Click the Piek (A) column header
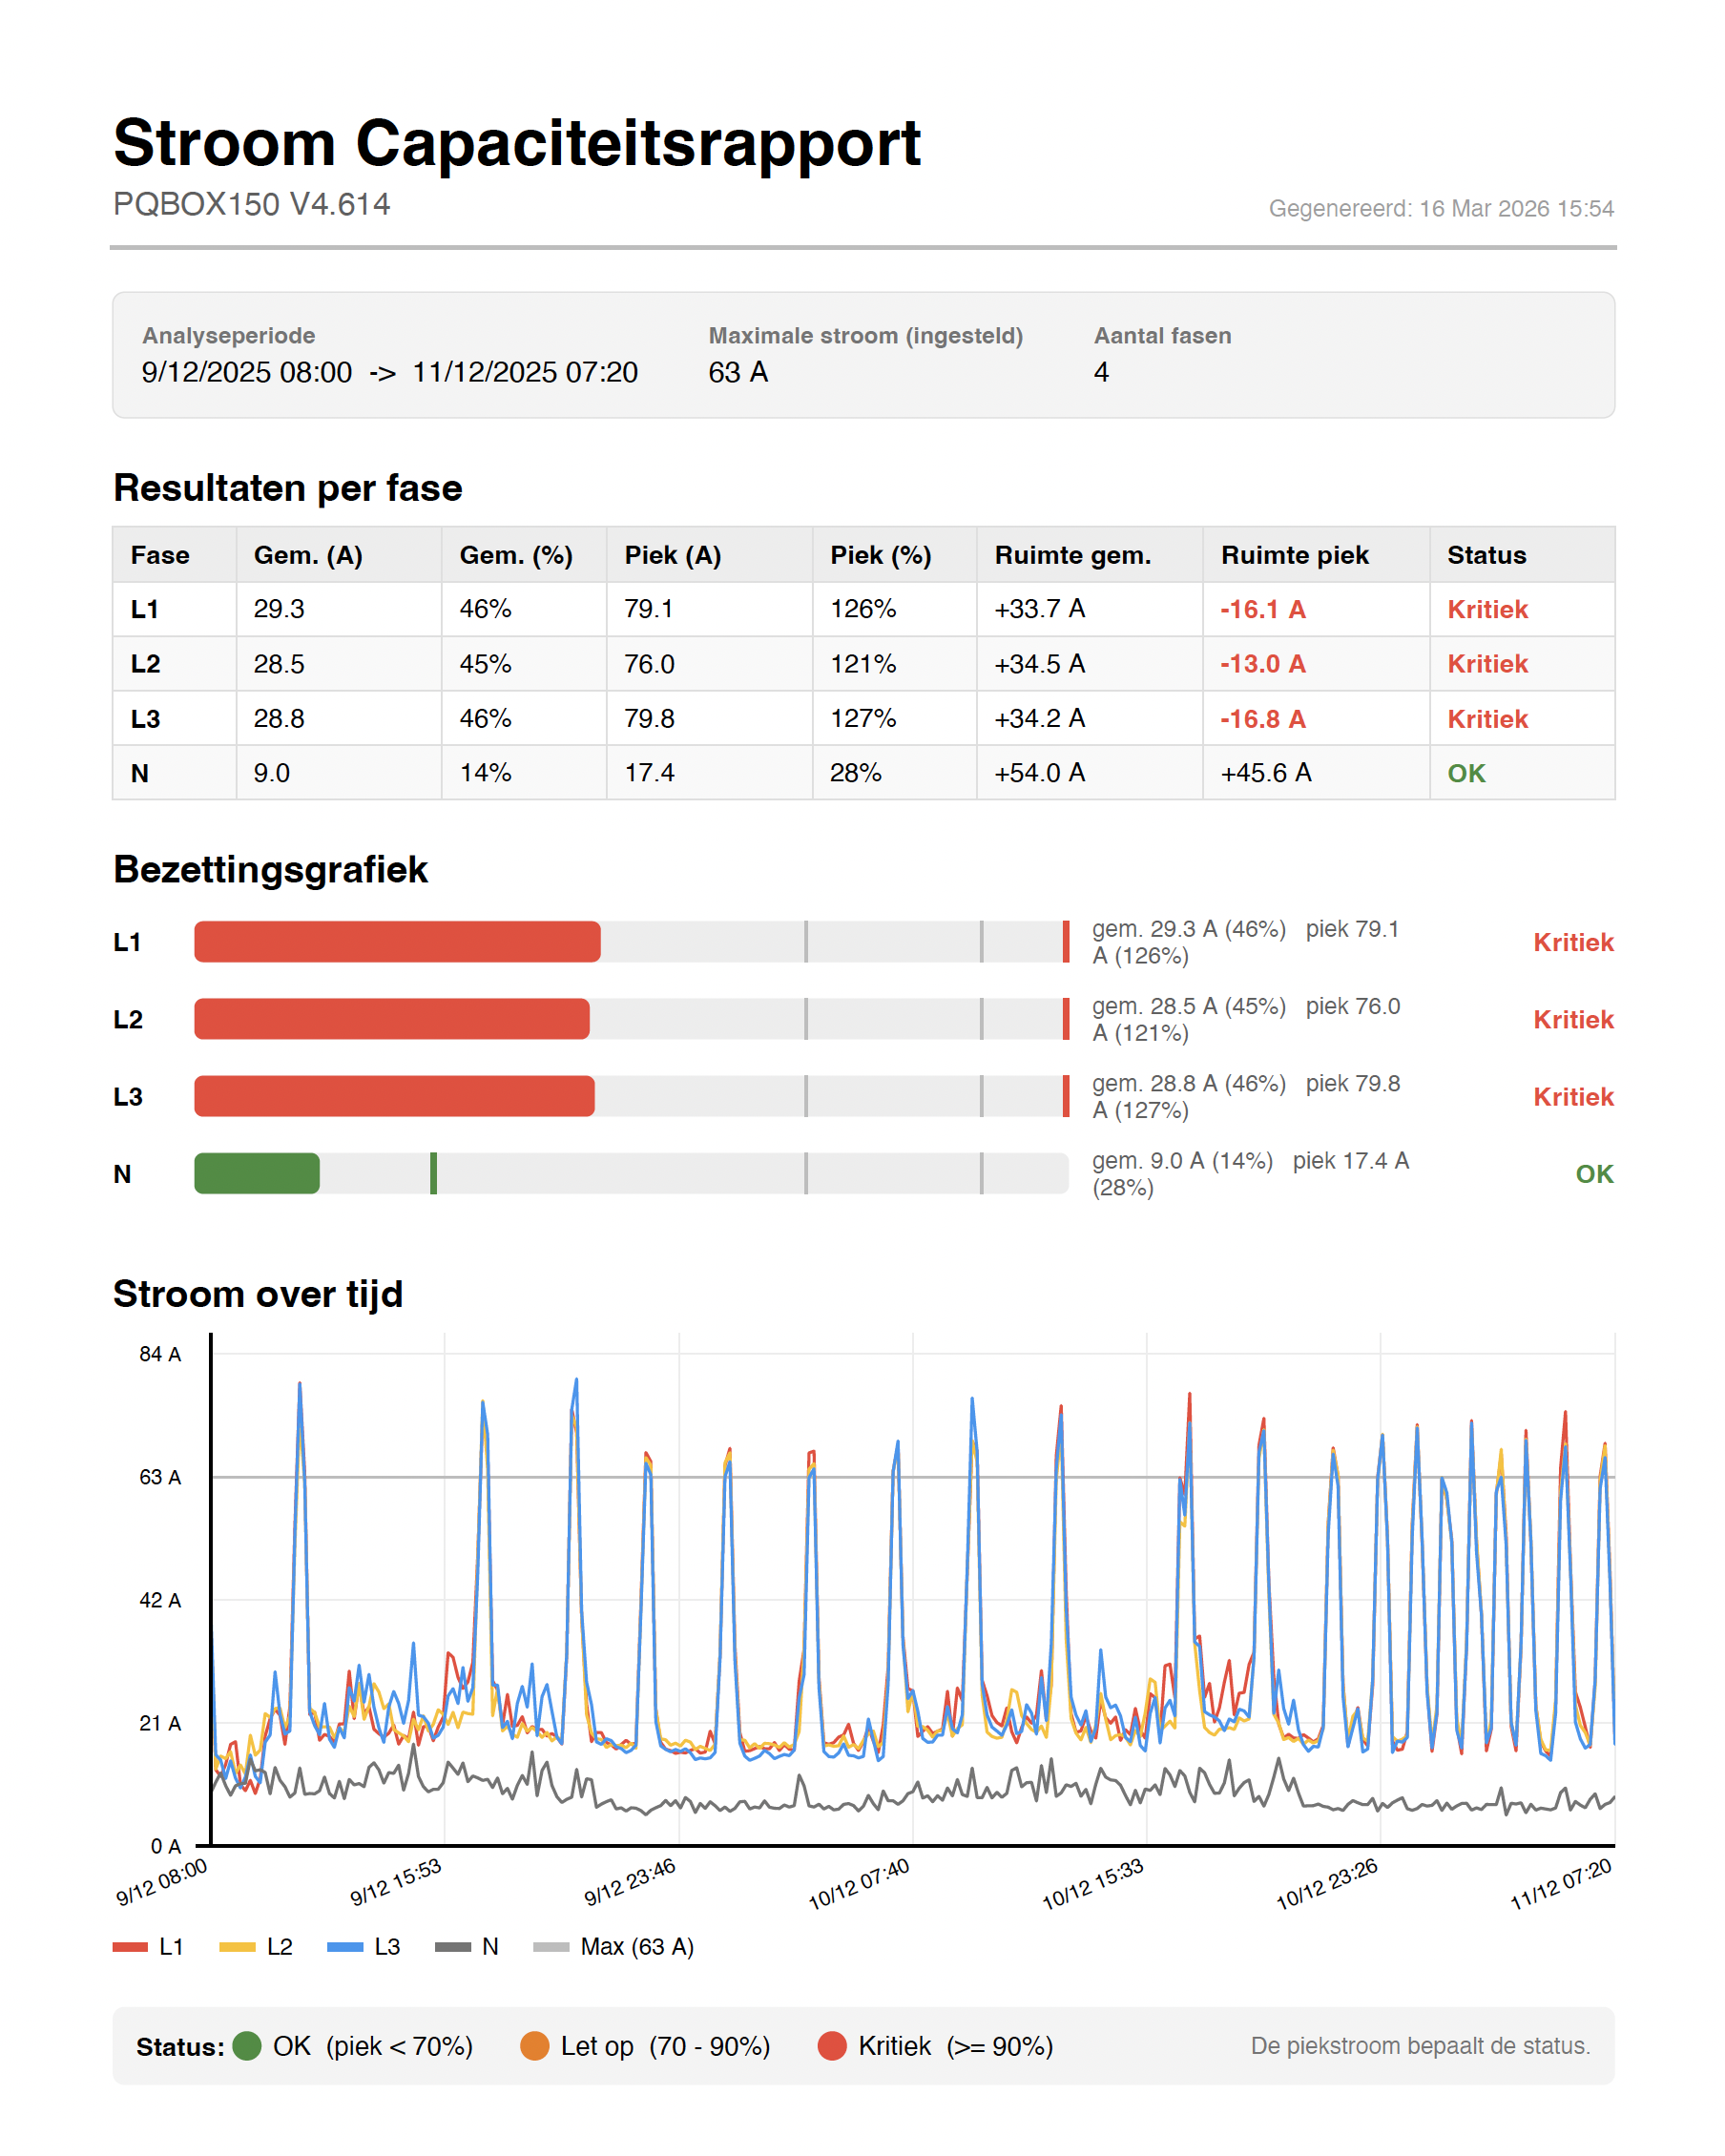The width and height of the screenshot is (1725, 2156). point(672,555)
